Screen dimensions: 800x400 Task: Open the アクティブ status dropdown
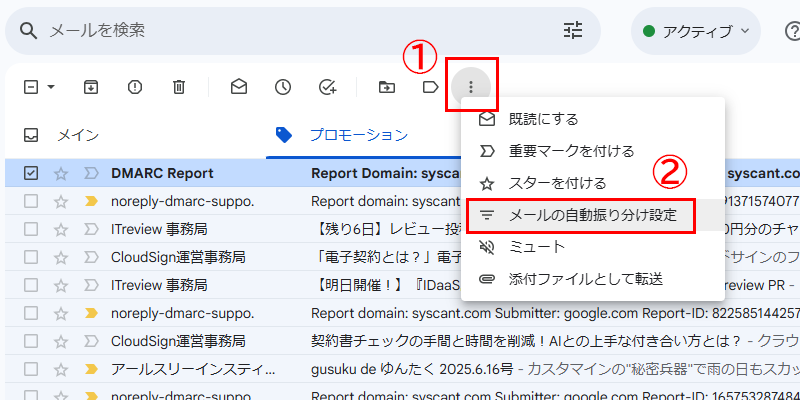click(697, 30)
